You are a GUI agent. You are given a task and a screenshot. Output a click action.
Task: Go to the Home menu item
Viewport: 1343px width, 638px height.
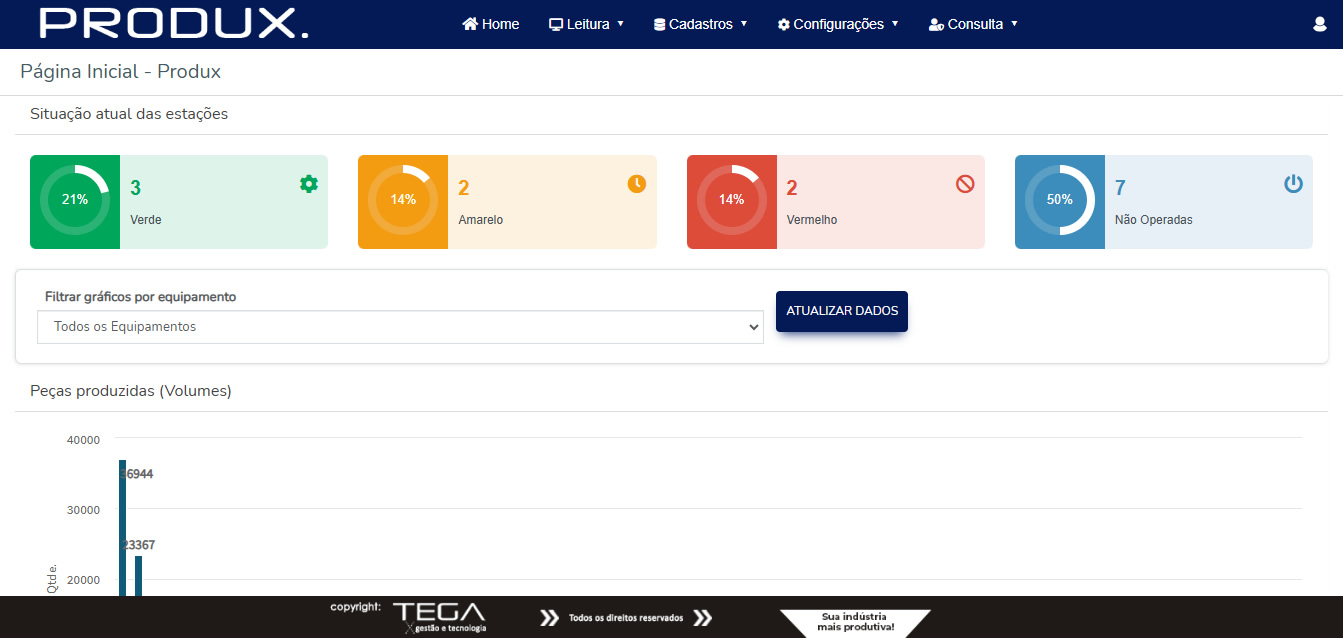491,24
